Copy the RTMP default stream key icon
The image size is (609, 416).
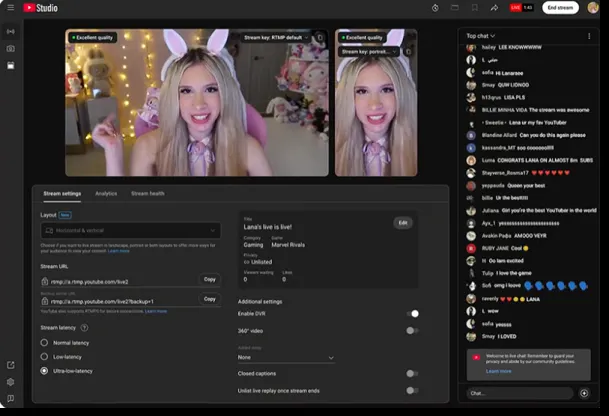point(320,38)
